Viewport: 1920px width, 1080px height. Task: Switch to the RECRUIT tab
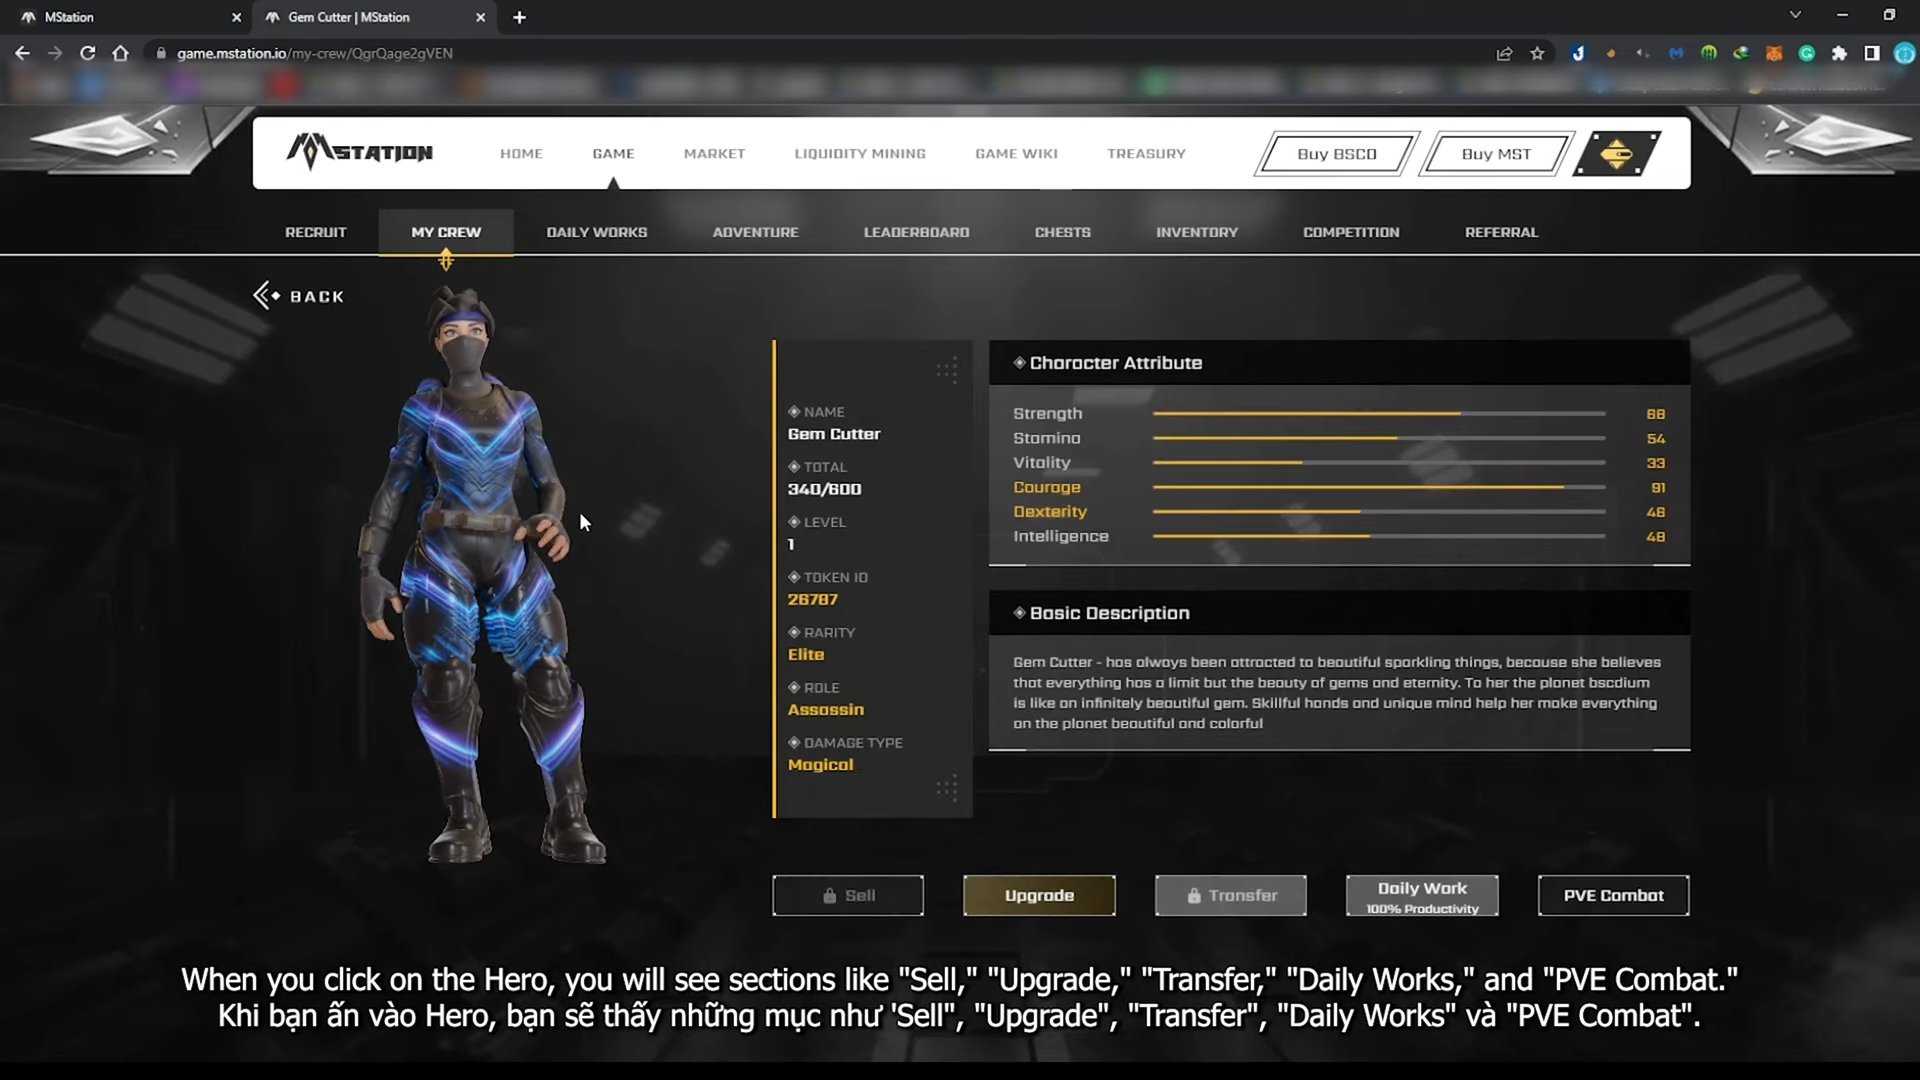[316, 232]
